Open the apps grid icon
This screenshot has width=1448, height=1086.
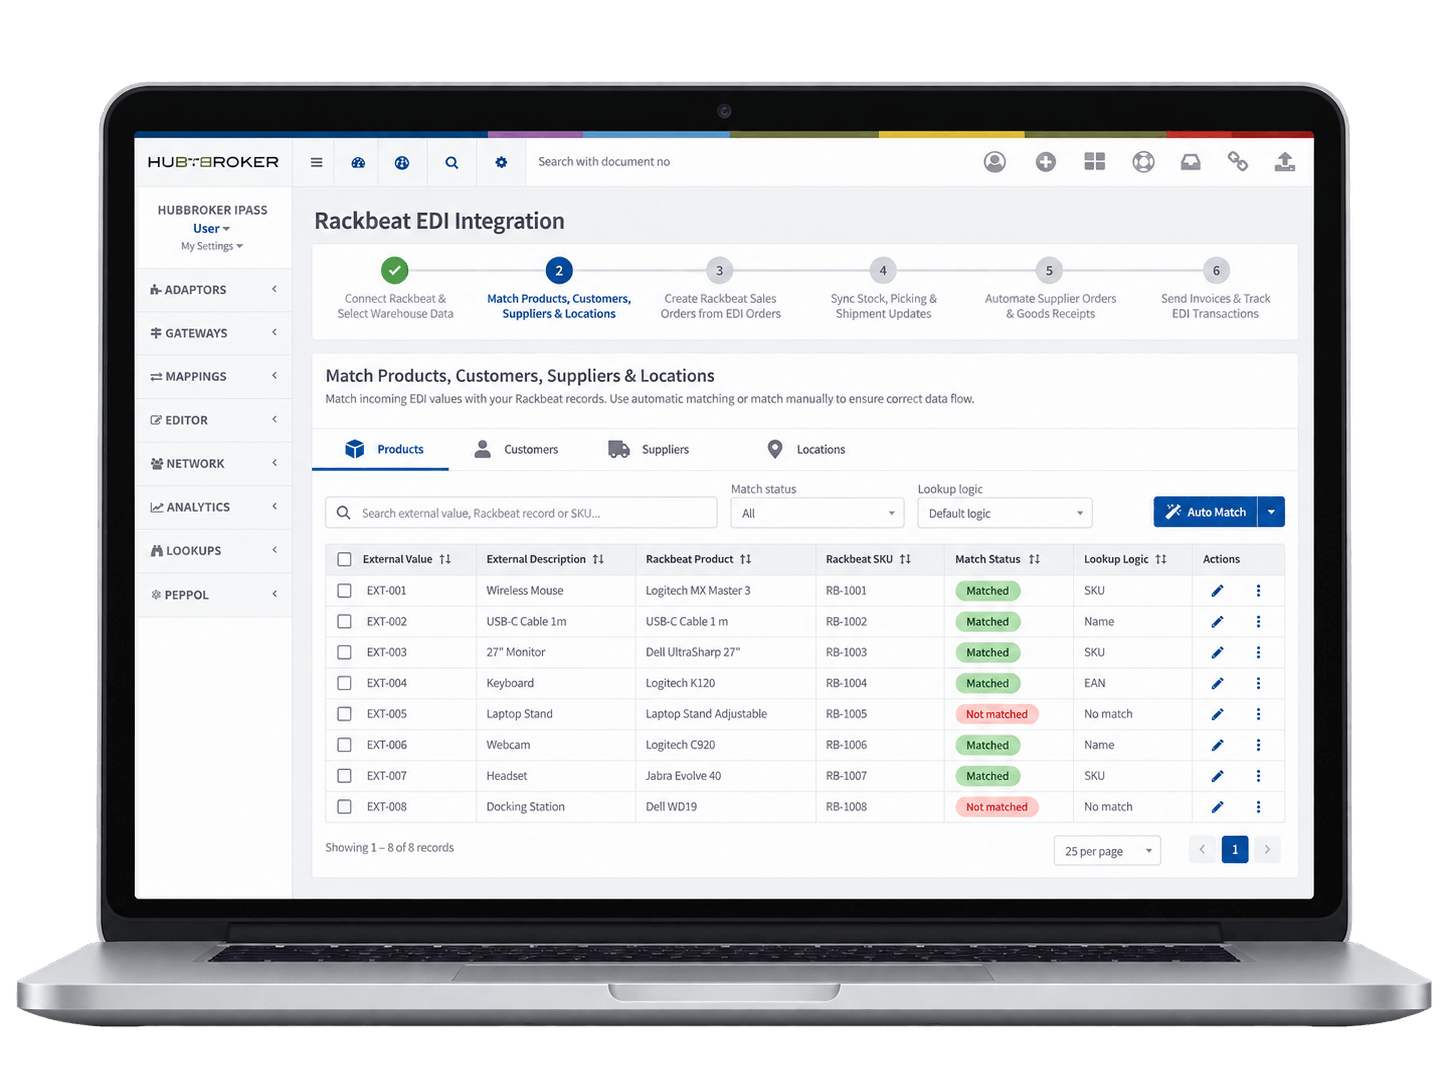(1095, 162)
